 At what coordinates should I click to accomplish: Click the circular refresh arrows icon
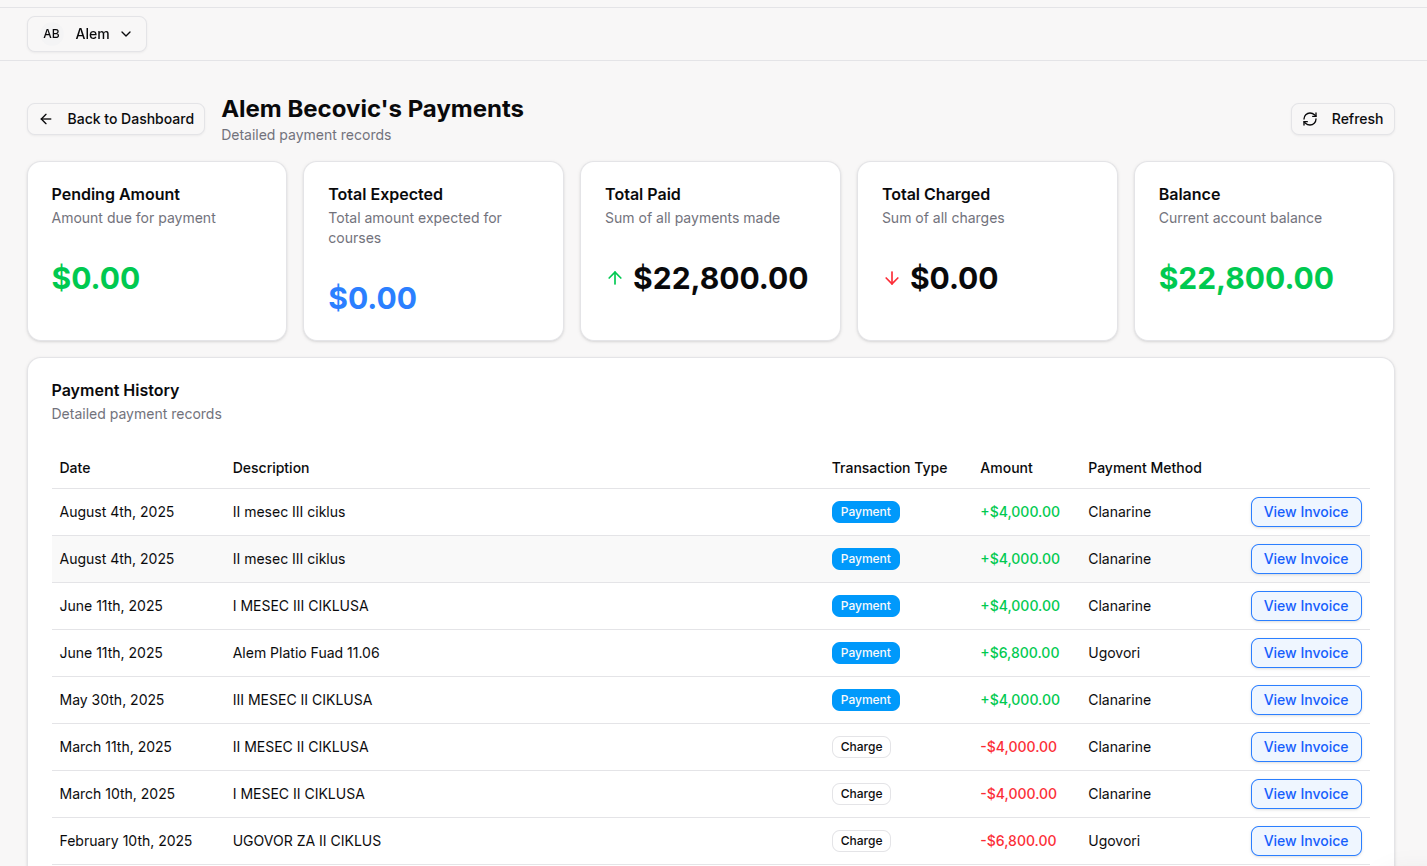1310,119
